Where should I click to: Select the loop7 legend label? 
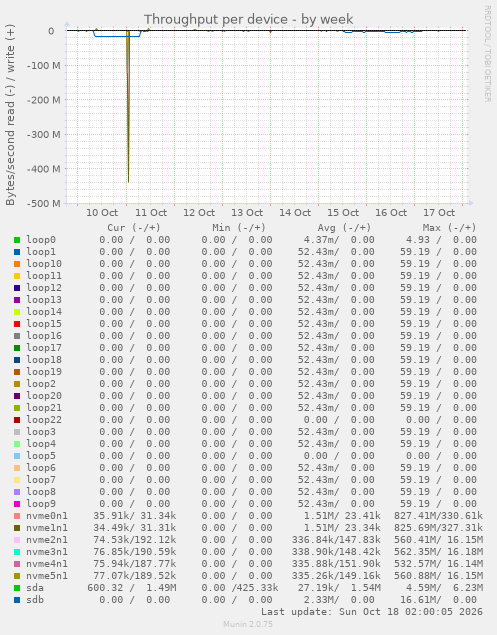point(41,480)
